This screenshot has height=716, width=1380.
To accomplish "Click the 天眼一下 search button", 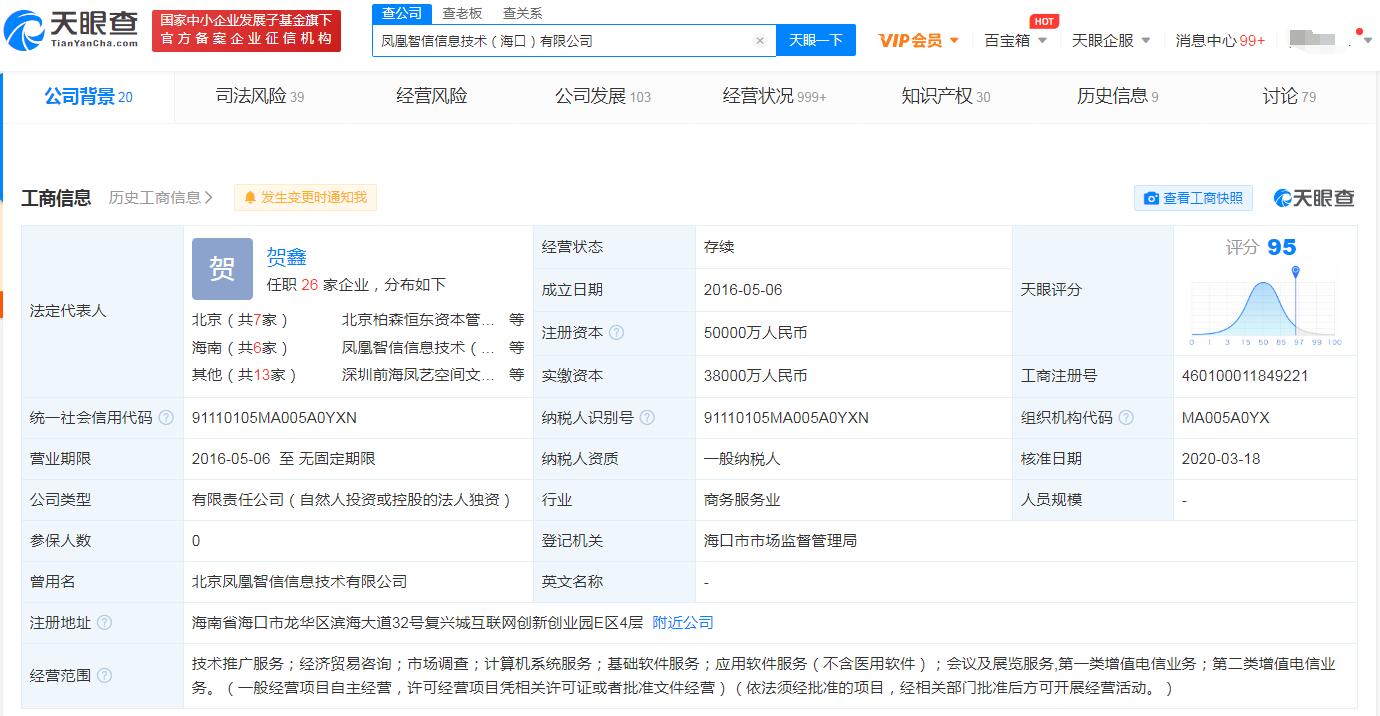I will pos(815,41).
